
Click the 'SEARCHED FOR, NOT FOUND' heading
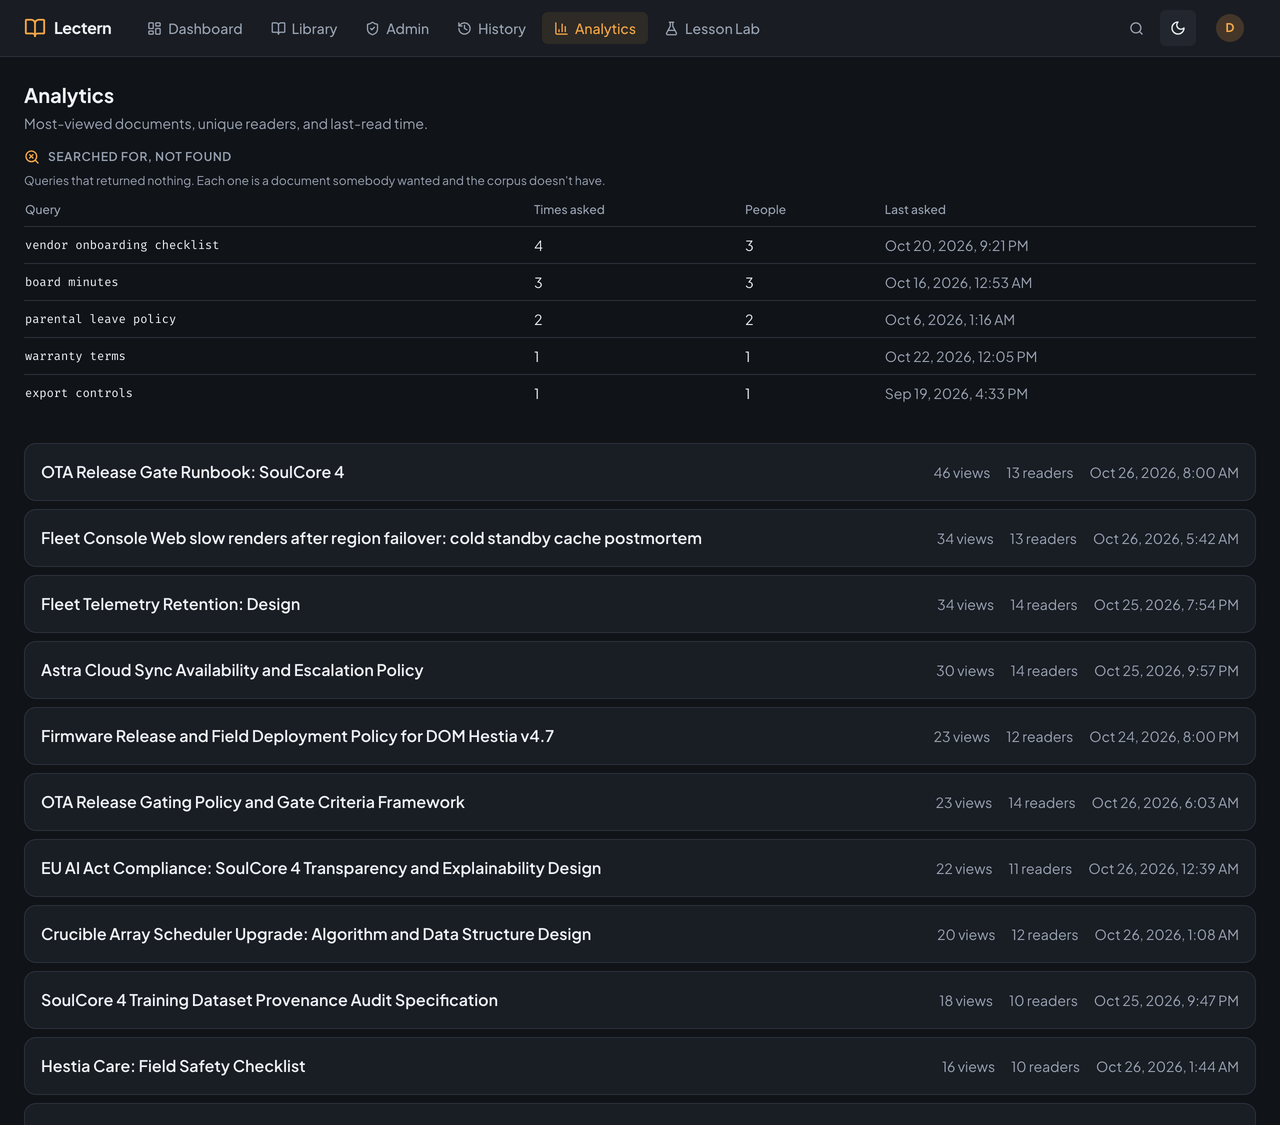[140, 157]
